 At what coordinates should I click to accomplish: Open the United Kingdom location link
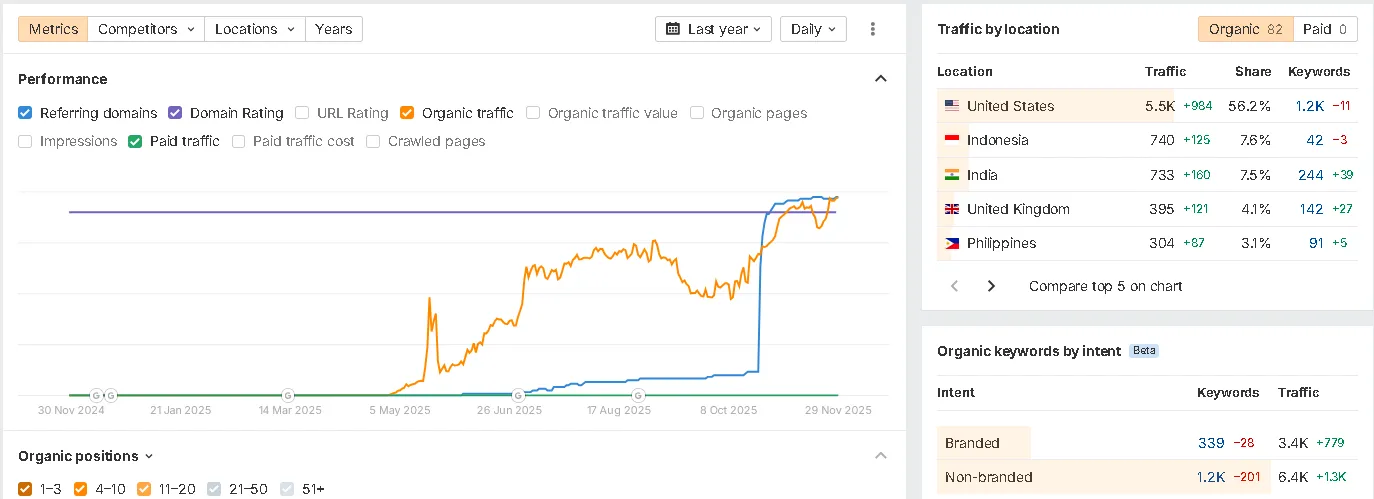point(1018,209)
